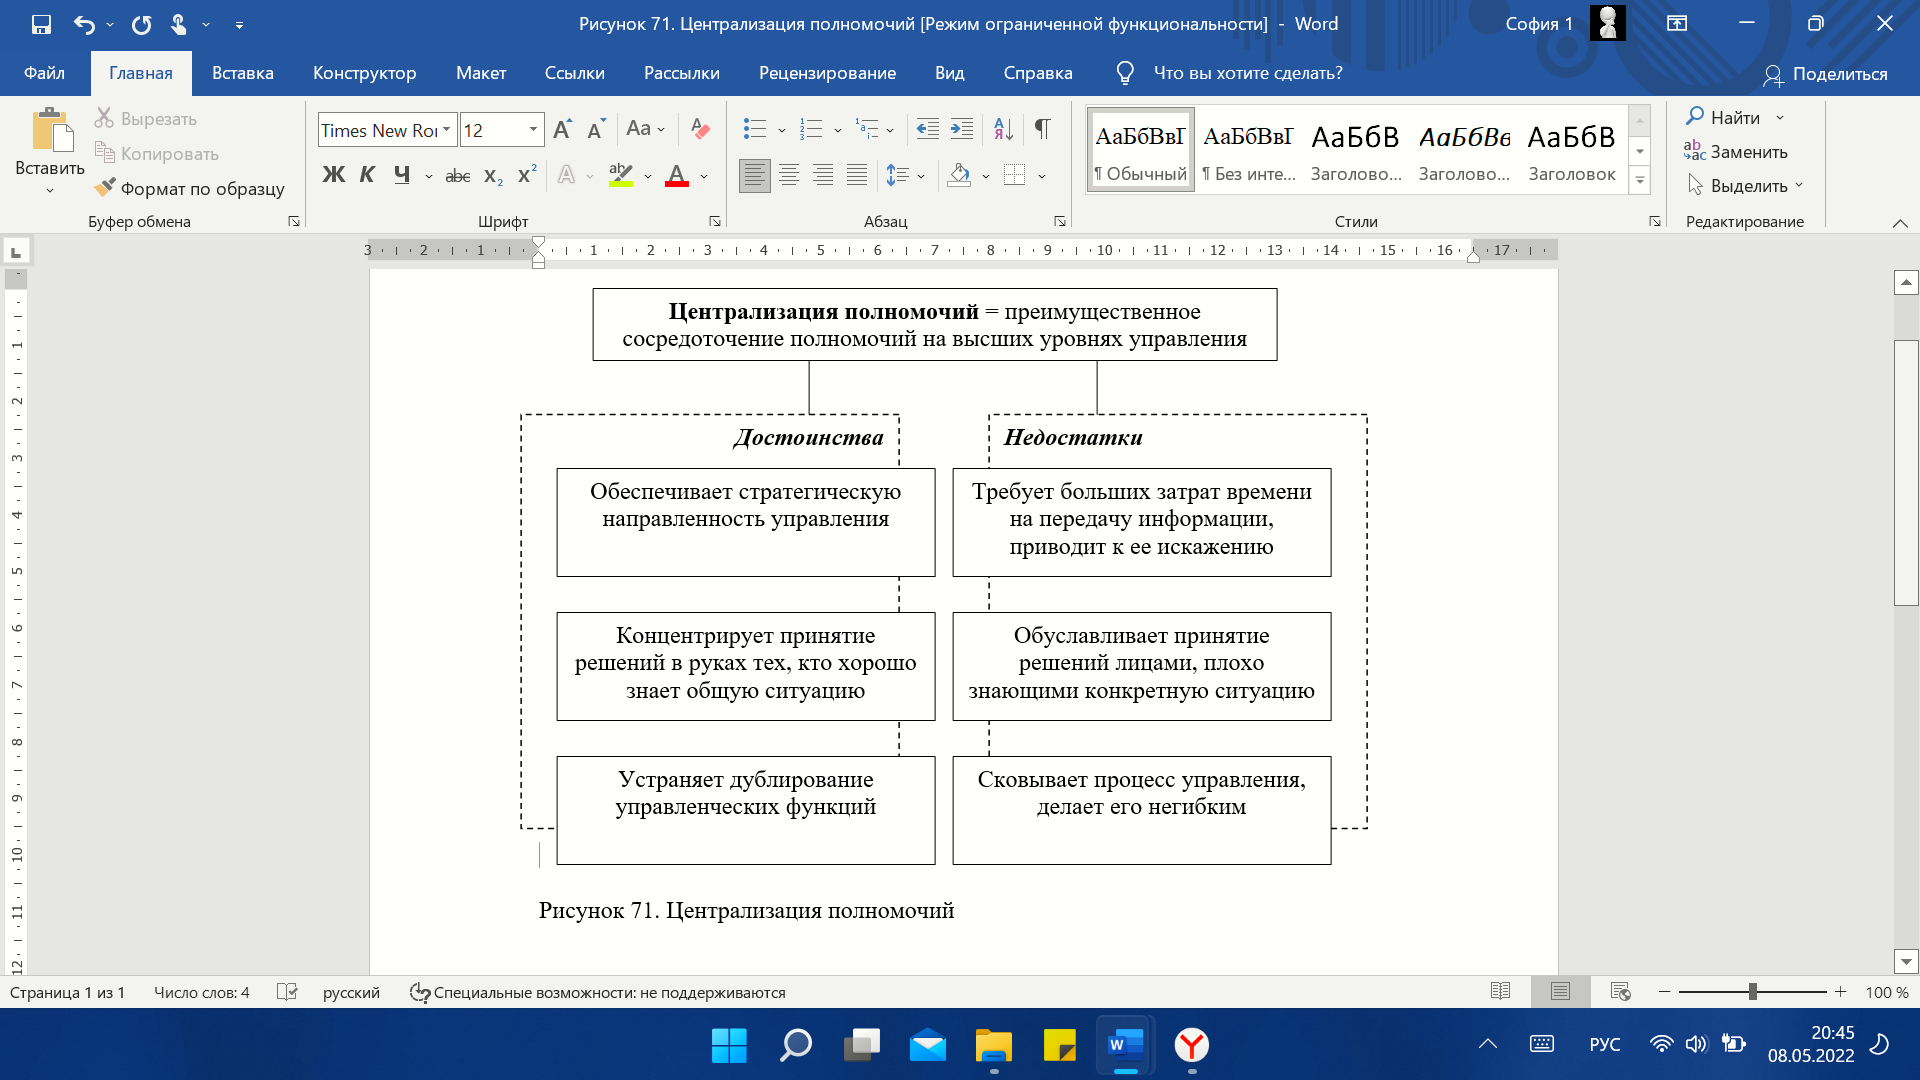1920x1080 pixels.
Task: Open File Explorer from the taskbar
Action: point(993,1045)
